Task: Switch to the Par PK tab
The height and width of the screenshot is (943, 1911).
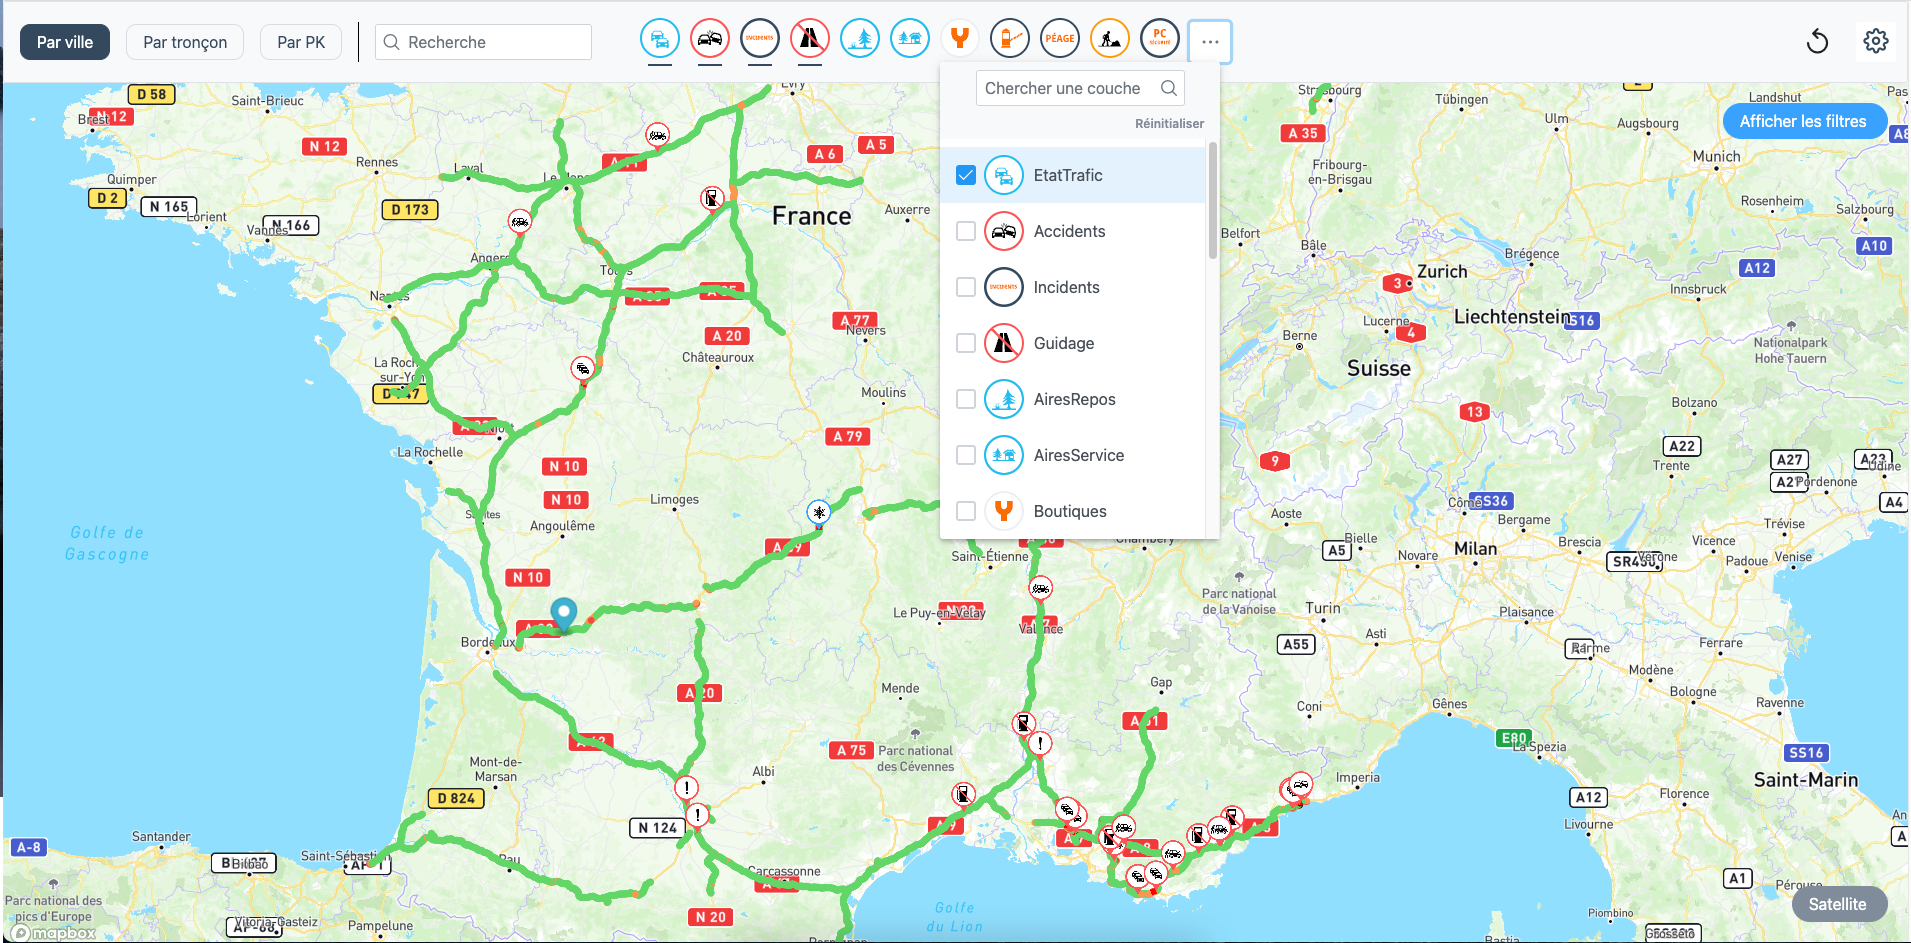Action: coord(301,42)
